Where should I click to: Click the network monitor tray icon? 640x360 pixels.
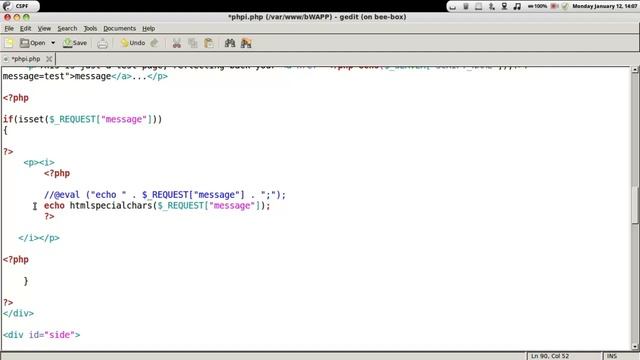[504, 6]
